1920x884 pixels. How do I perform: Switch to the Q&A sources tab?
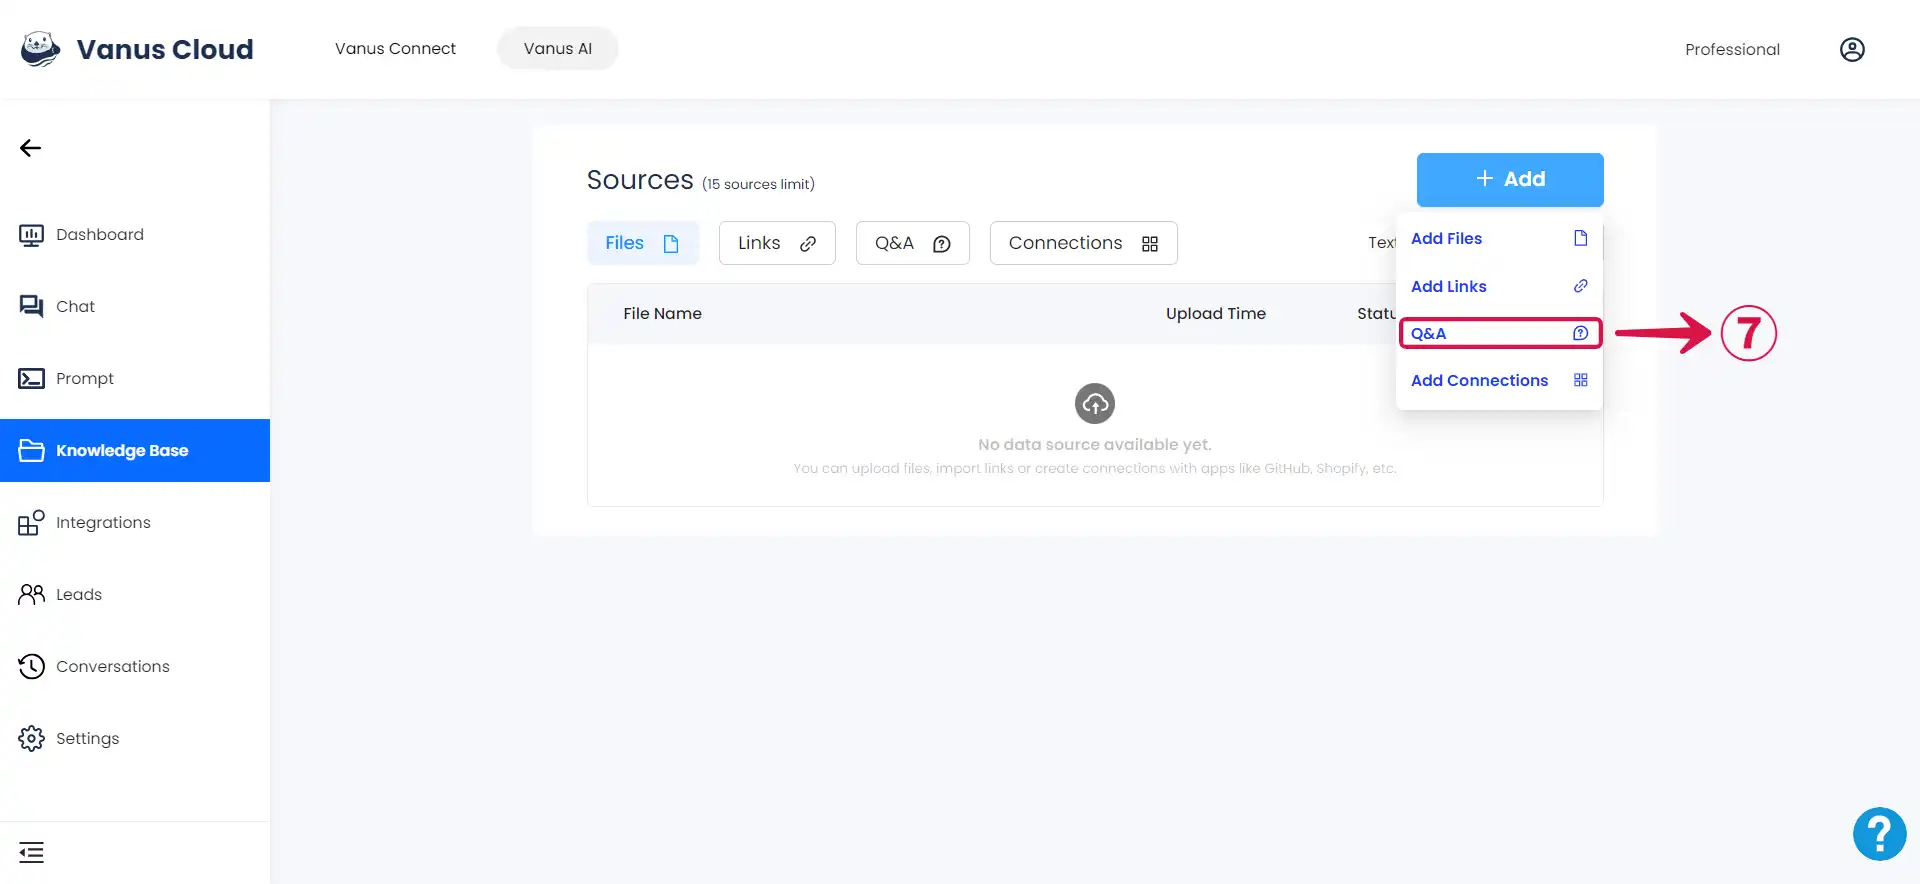(912, 243)
